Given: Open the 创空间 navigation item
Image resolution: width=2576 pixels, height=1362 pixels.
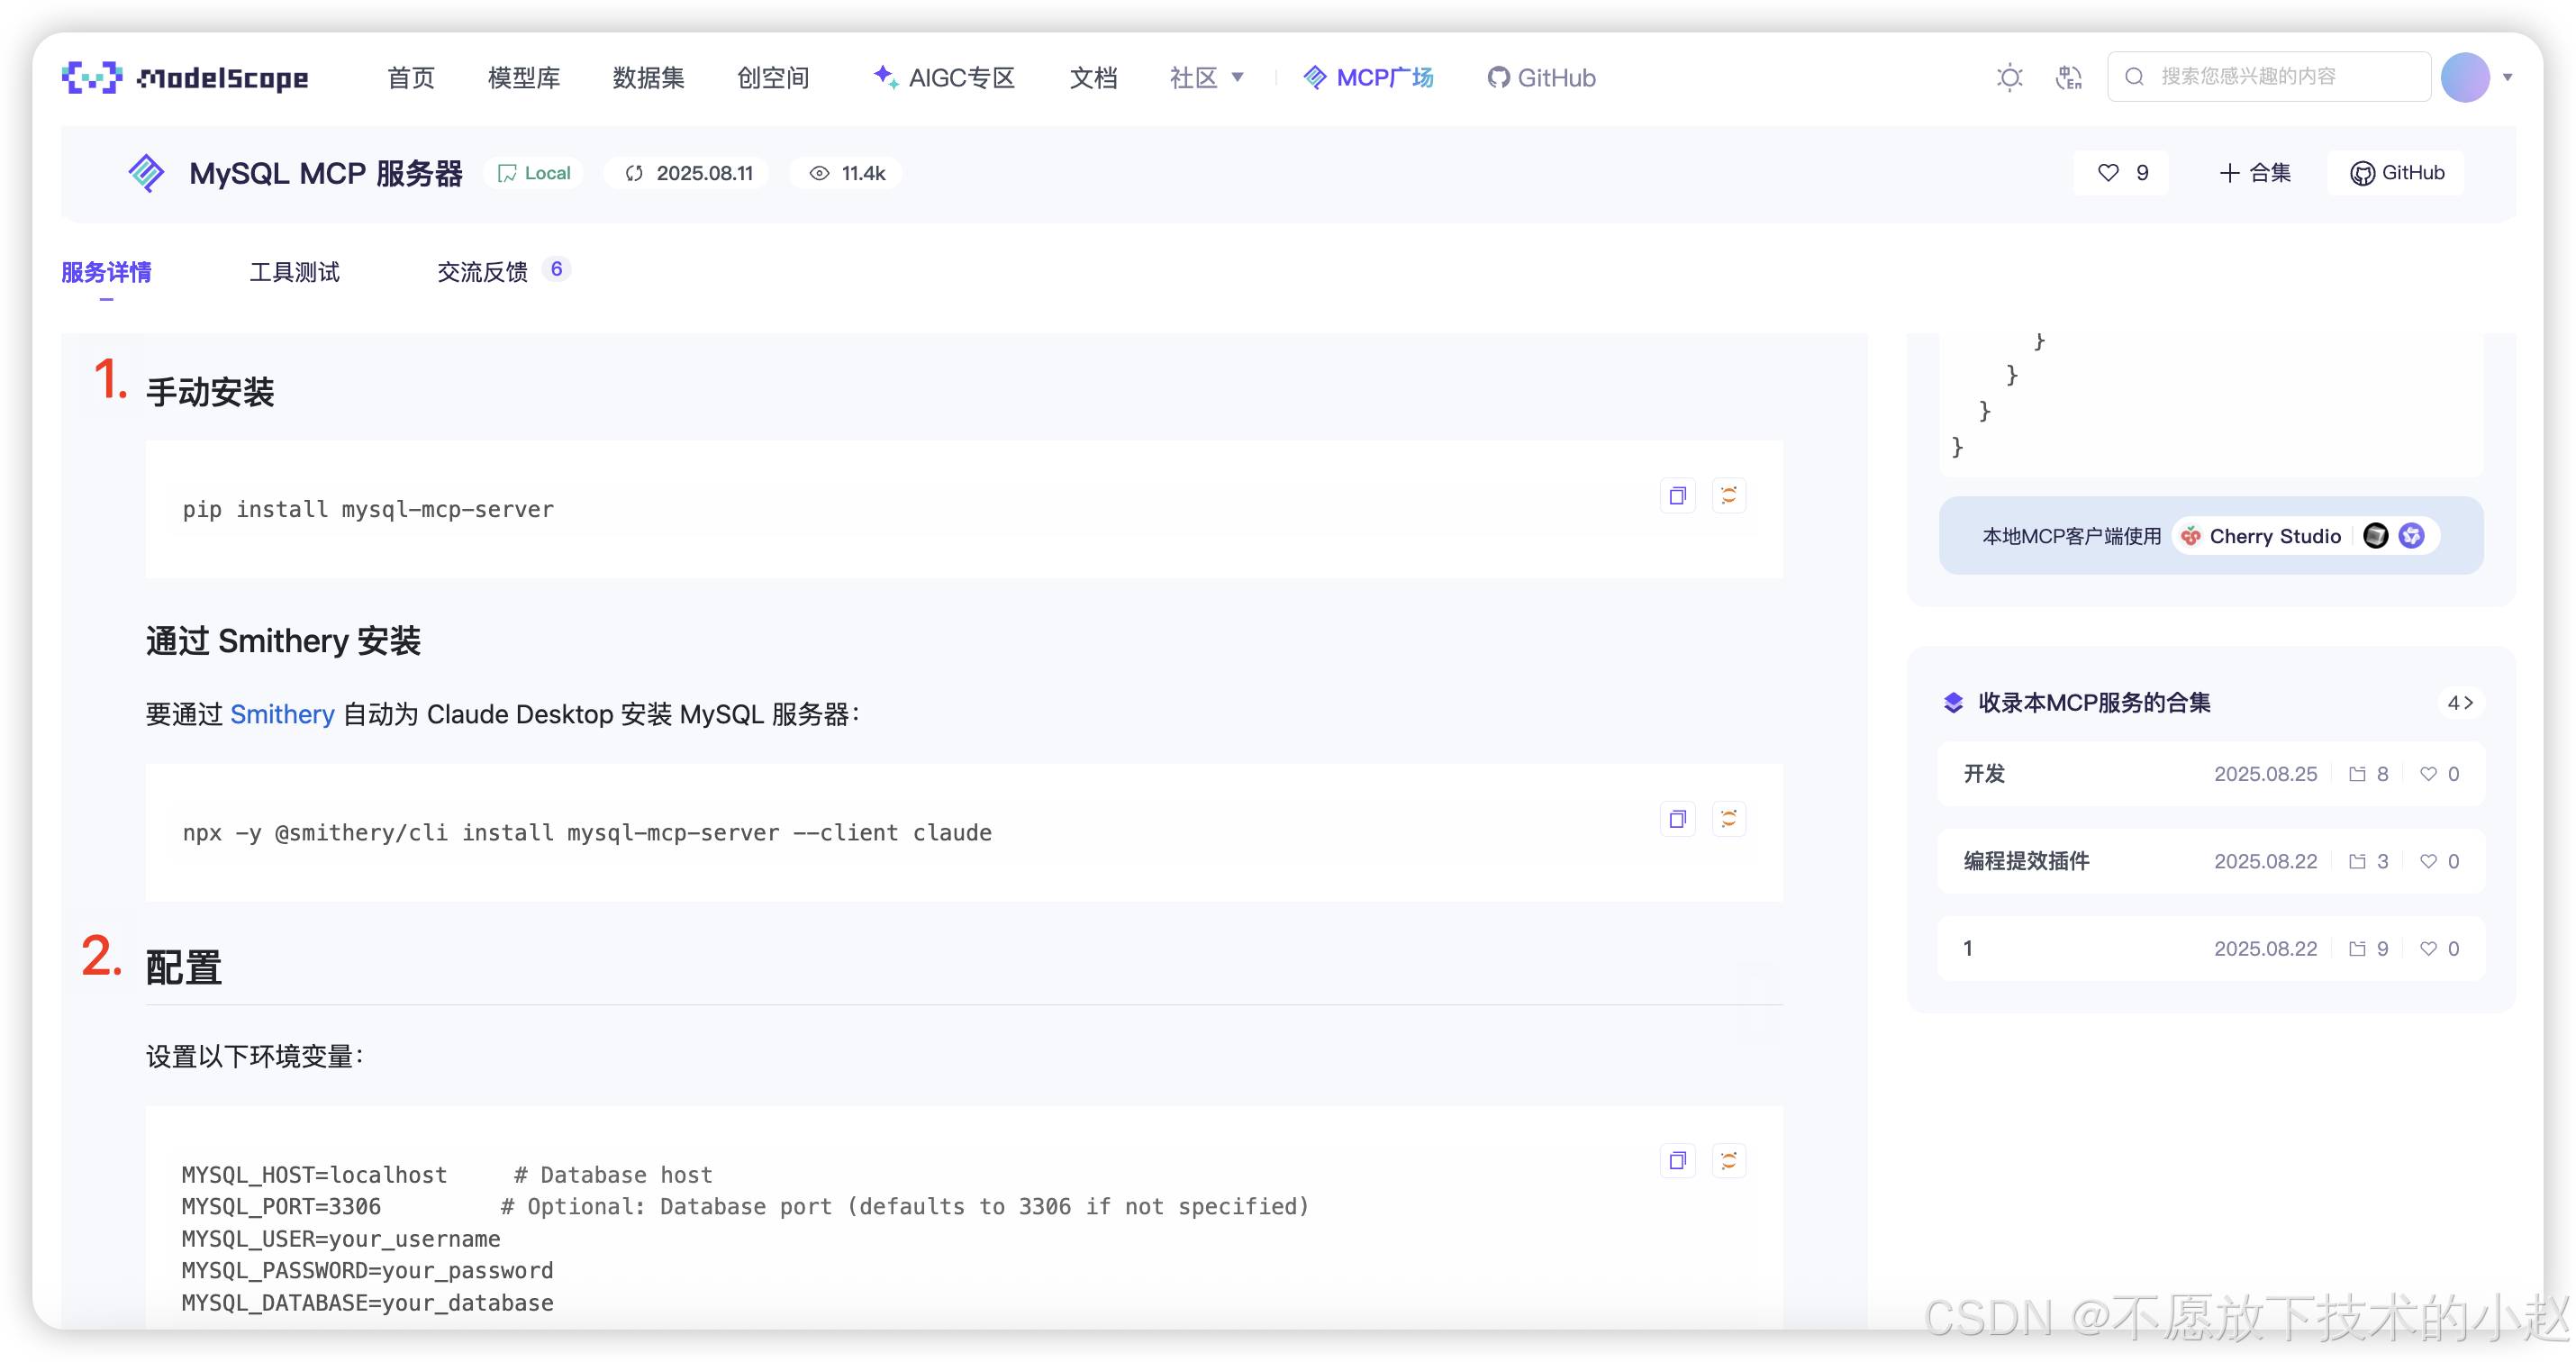Looking at the screenshot, I should tap(773, 77).
